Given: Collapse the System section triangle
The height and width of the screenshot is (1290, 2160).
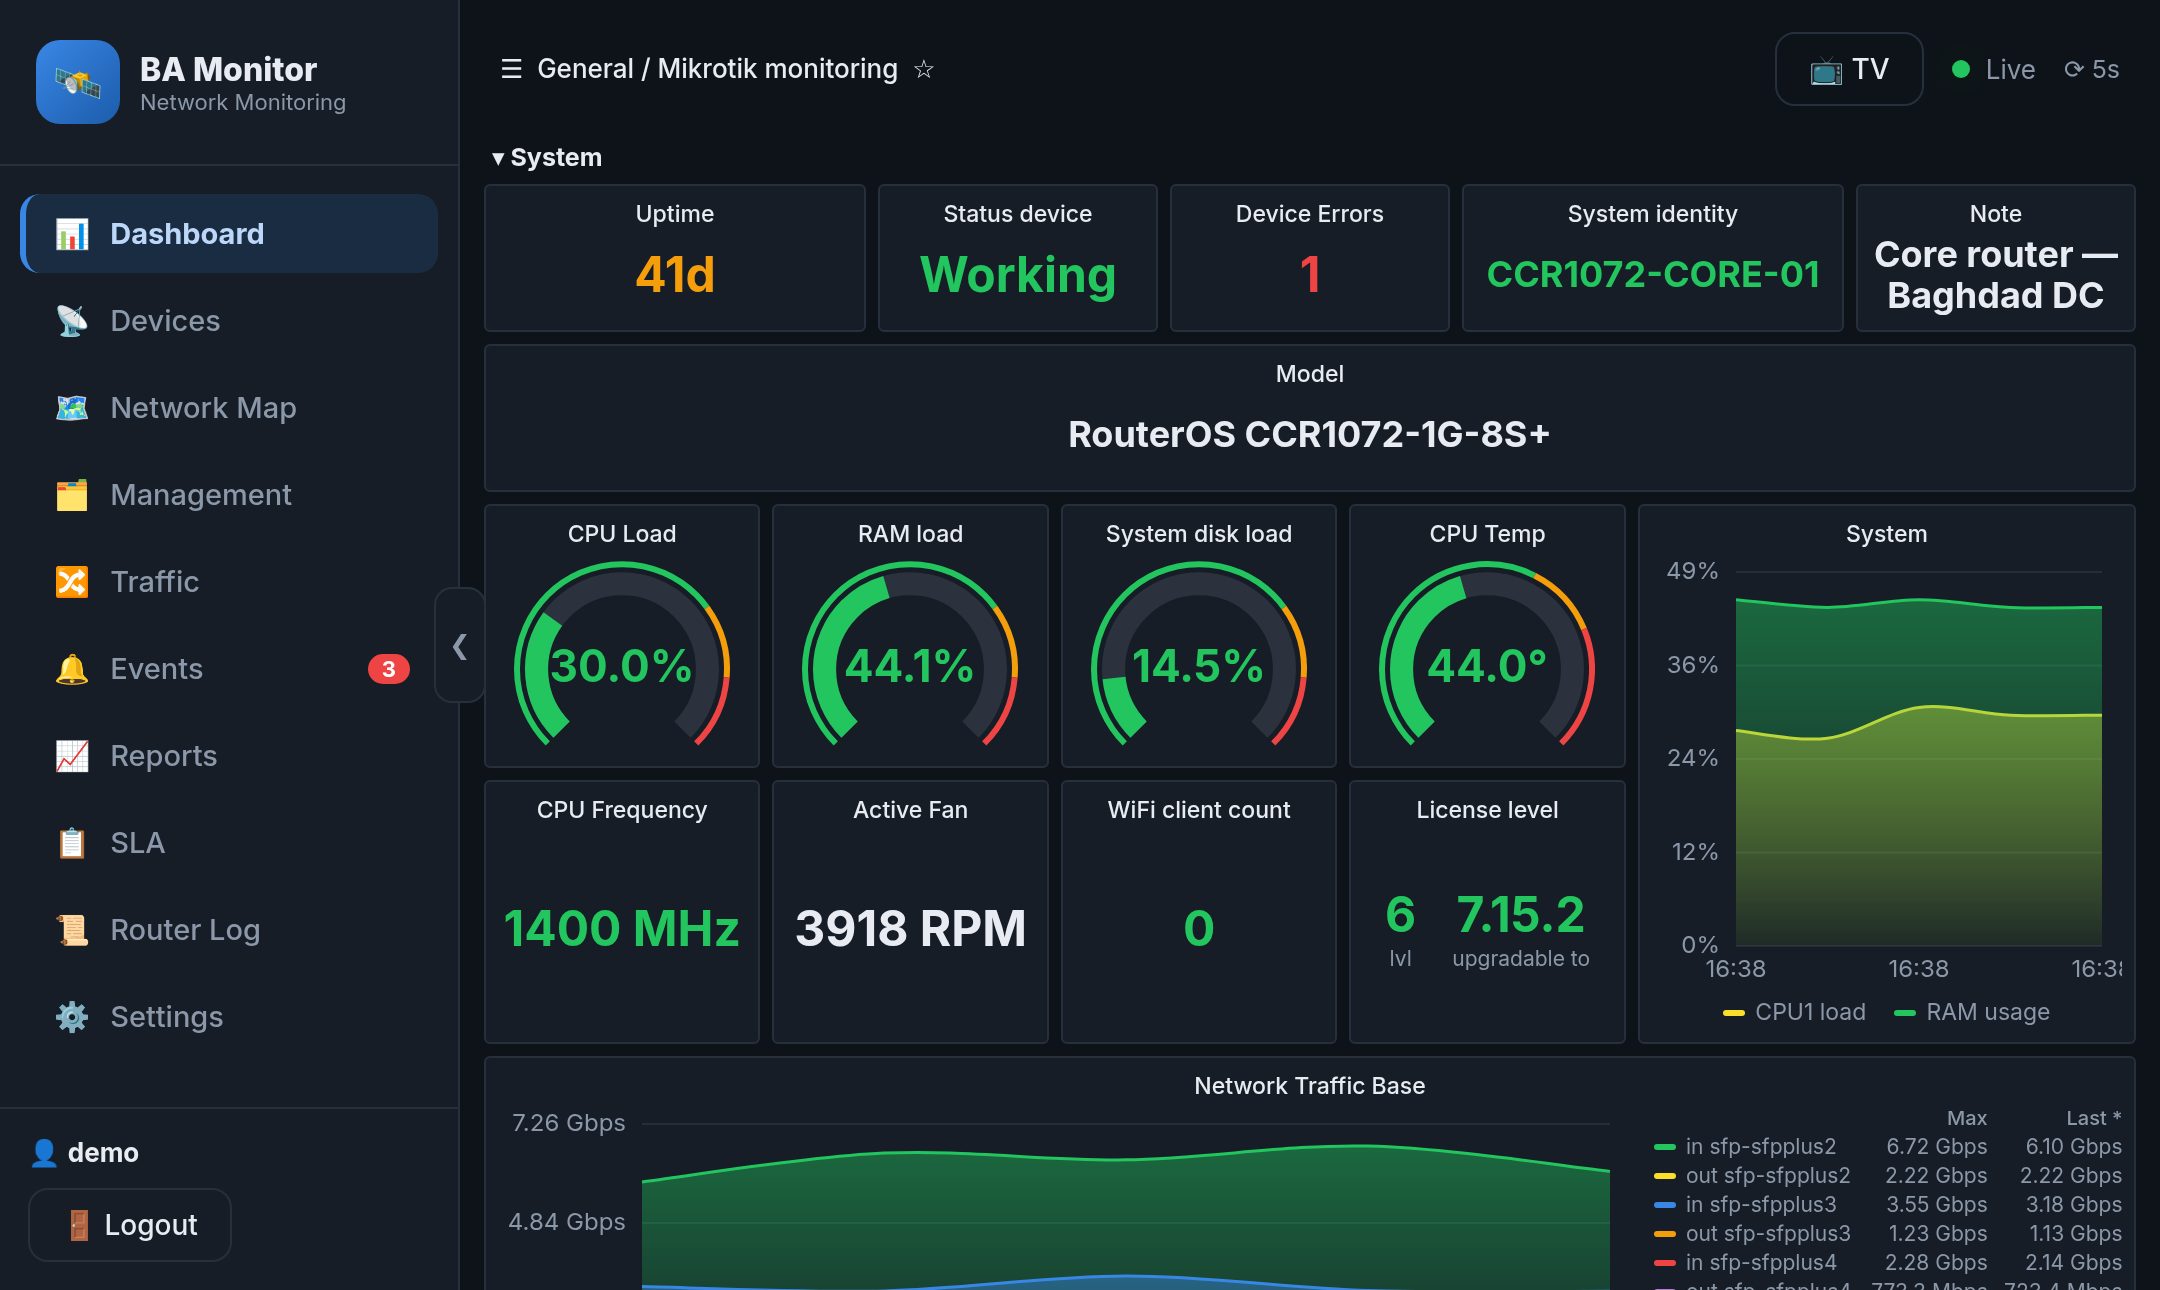Looking at the screenshot, I should tap(498, 158).
